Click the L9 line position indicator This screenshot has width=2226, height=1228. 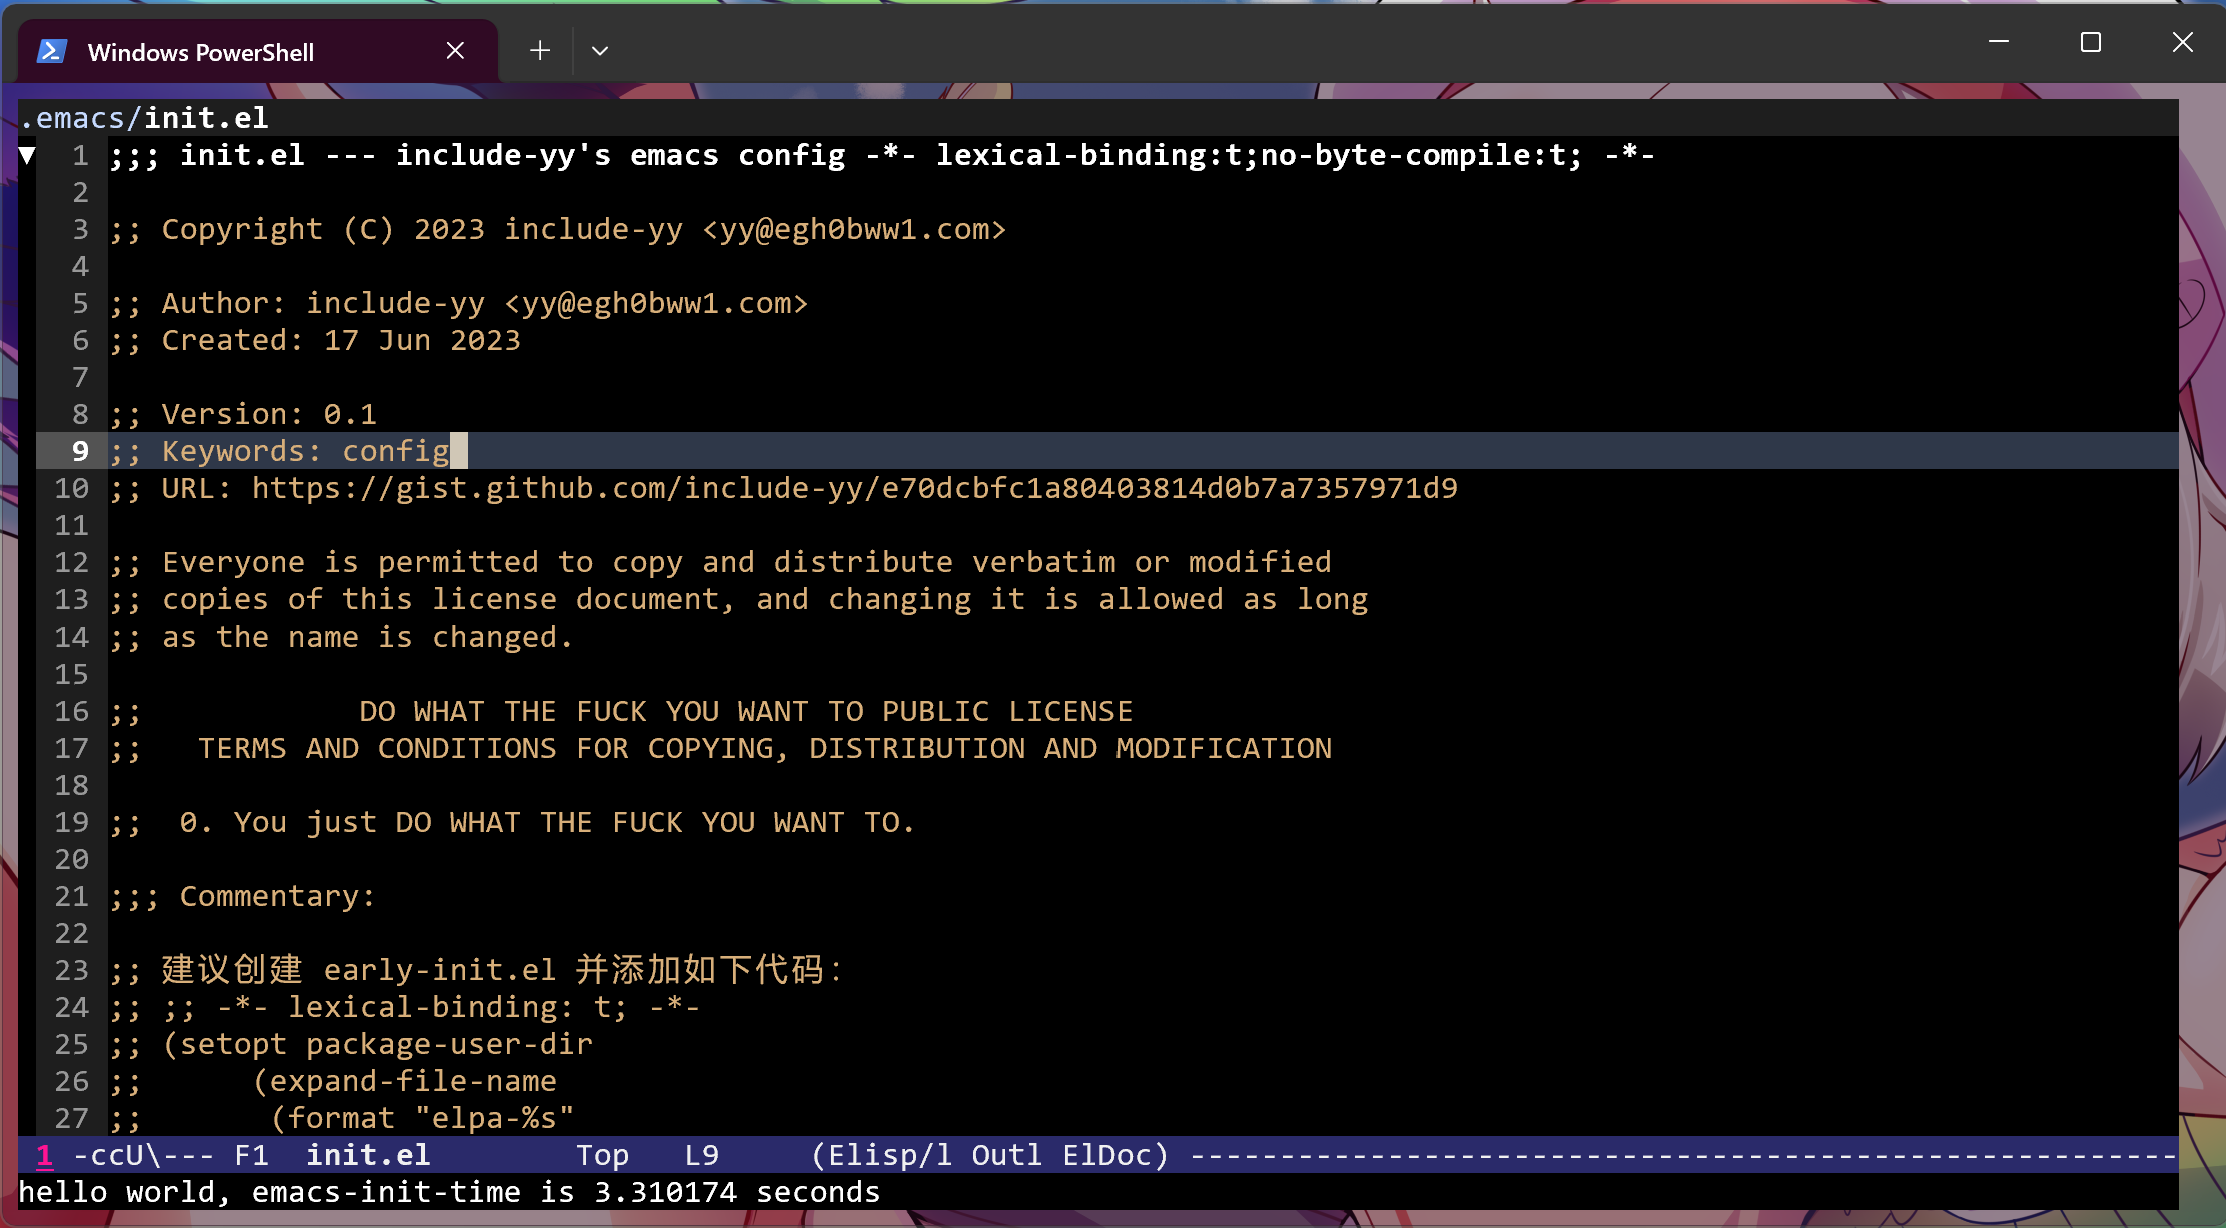click(x=701, y=1155)
